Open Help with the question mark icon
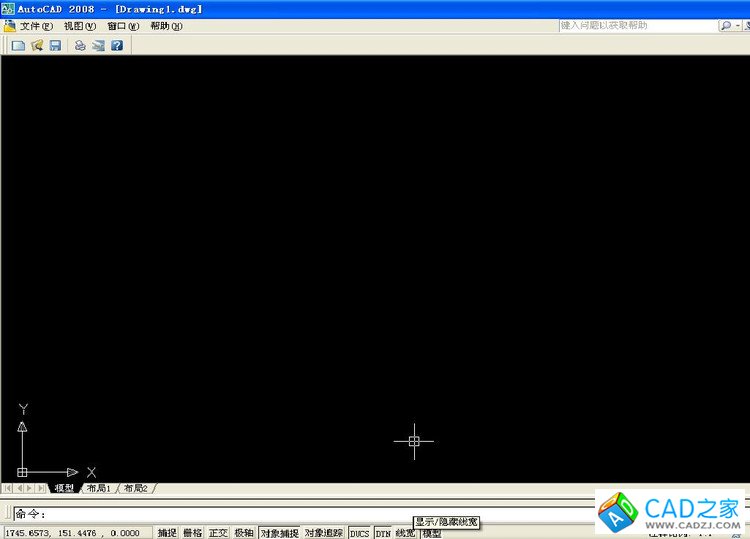 coord(117,45)
